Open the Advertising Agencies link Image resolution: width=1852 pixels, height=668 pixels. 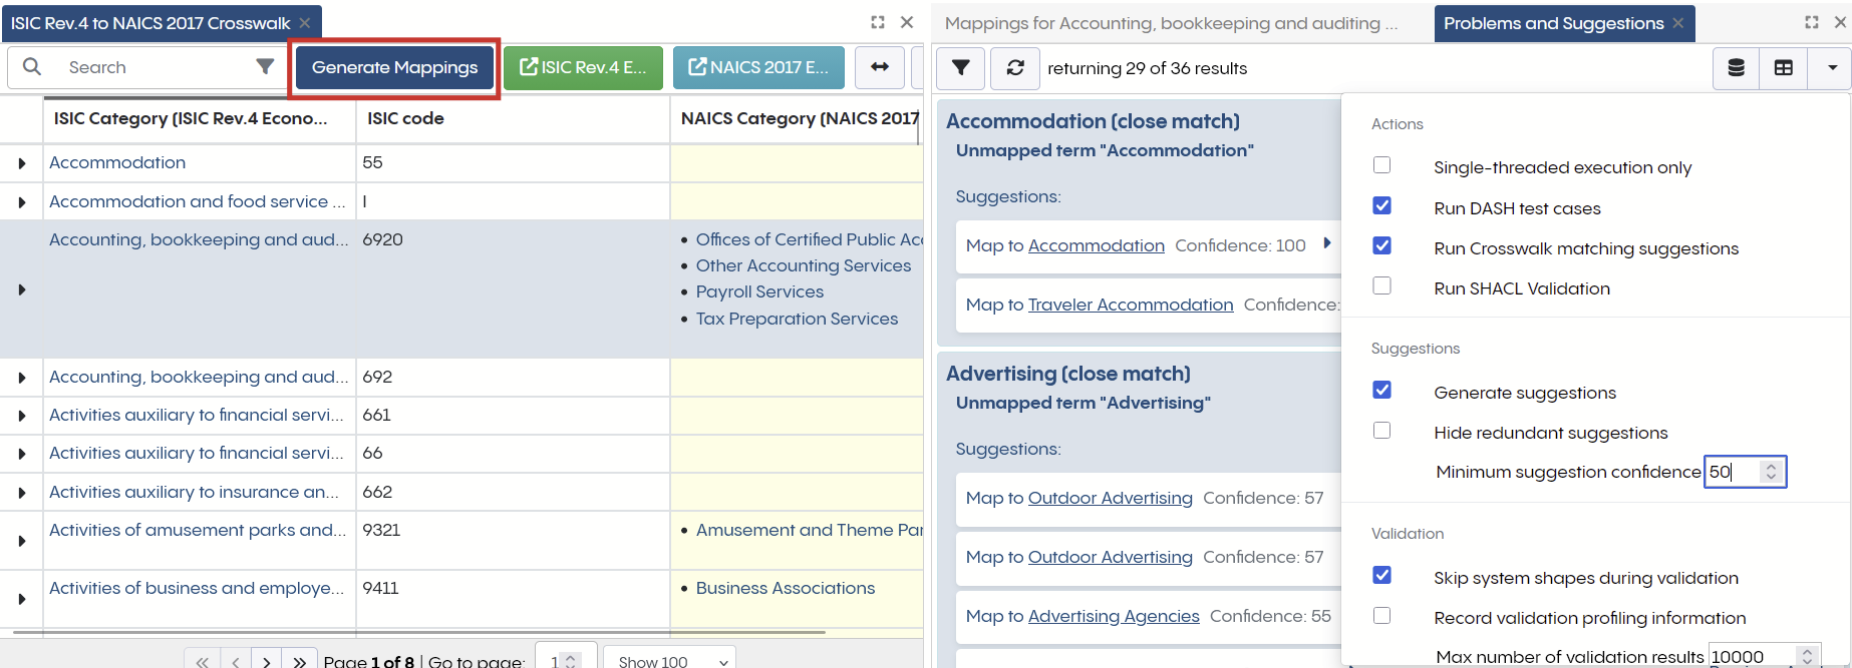[1113, 616]
